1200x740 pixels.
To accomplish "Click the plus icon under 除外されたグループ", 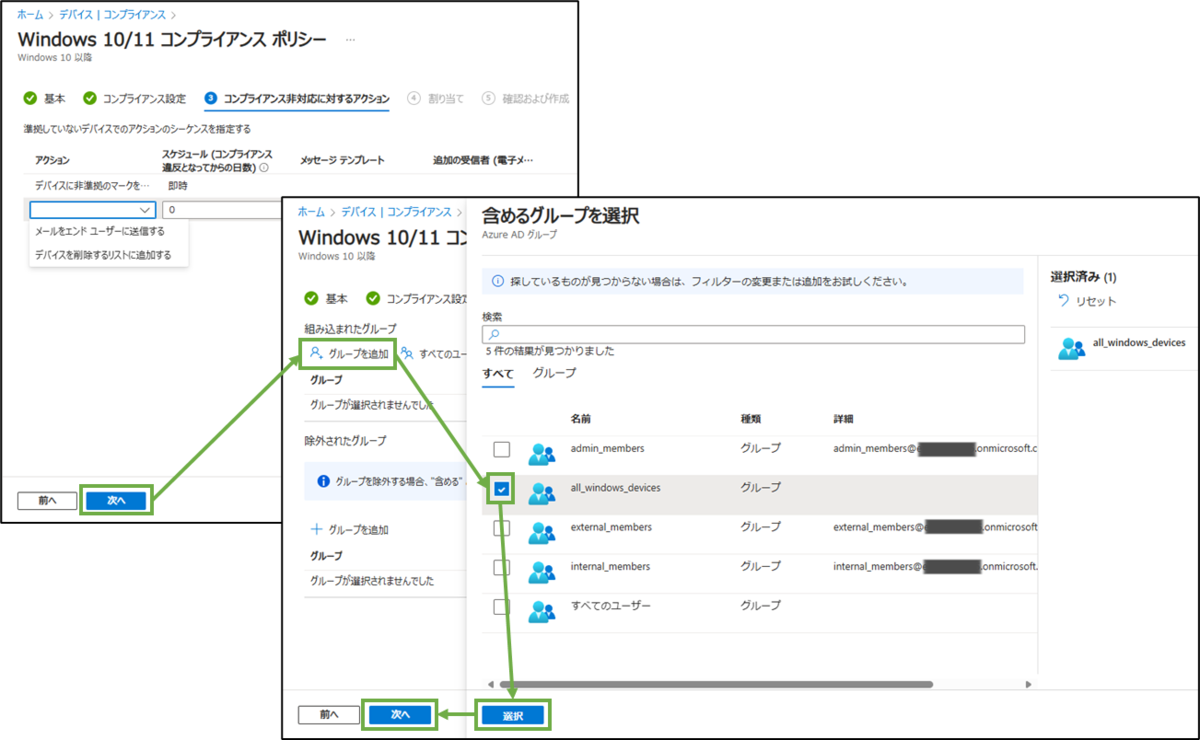I will click(317, 529).
